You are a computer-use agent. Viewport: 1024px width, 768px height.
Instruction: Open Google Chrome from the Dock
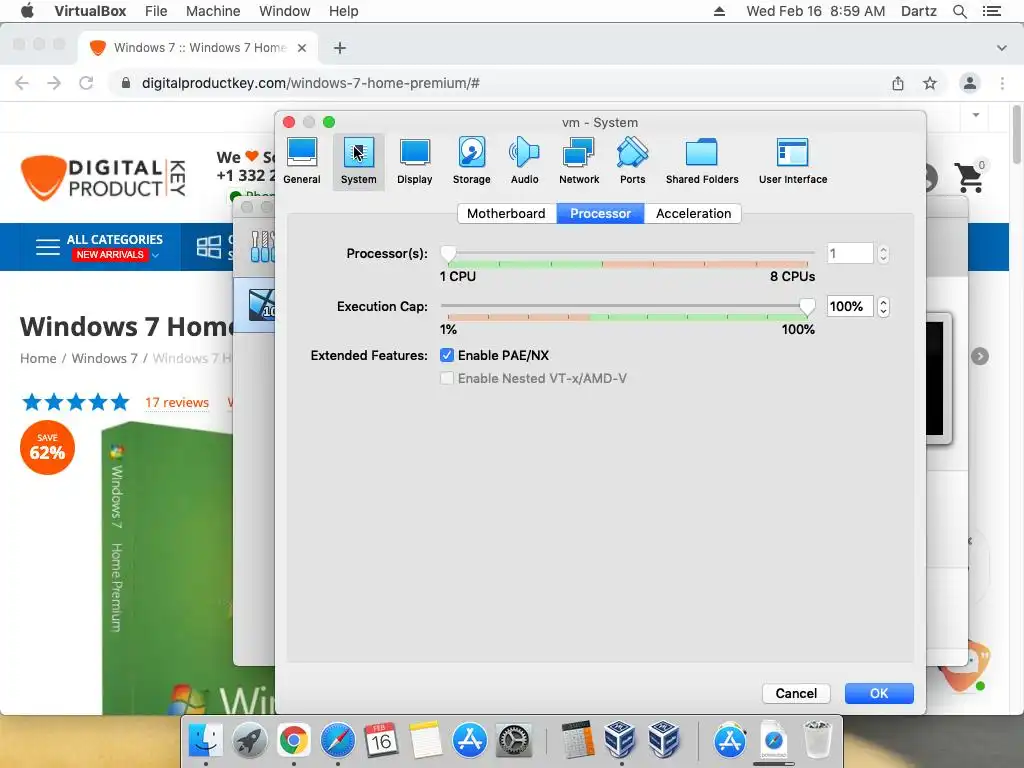[x=294, y=740]
